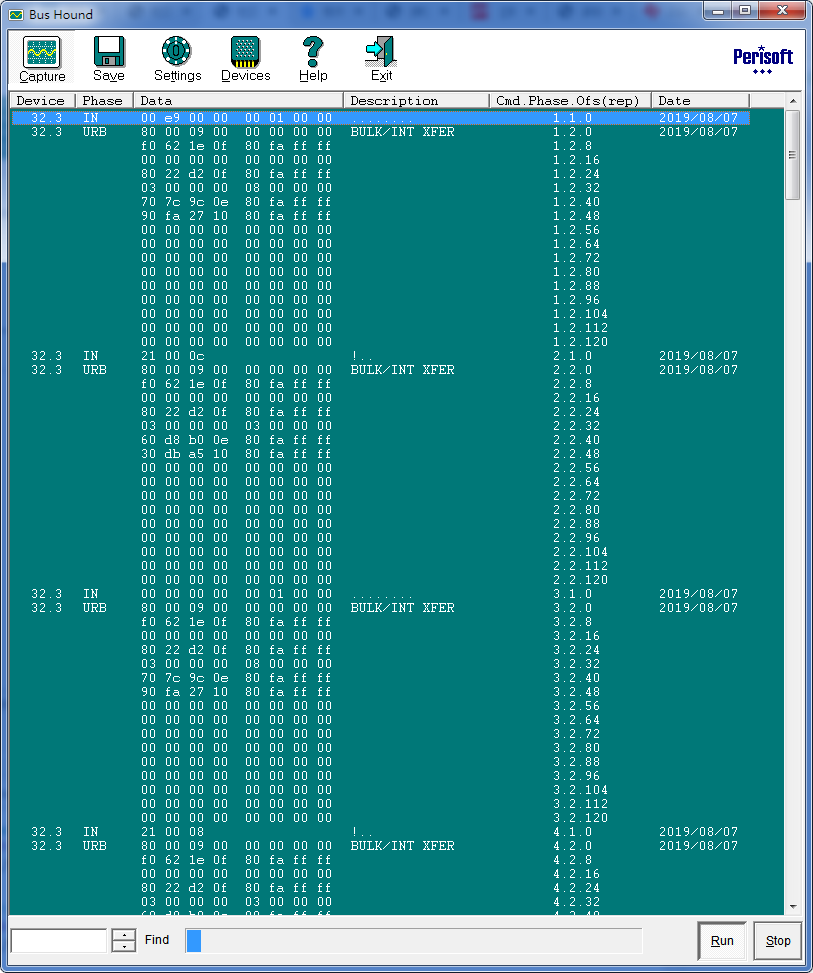Click the date in row 3.2.0

pyautogui.click(x=698, y=608)
